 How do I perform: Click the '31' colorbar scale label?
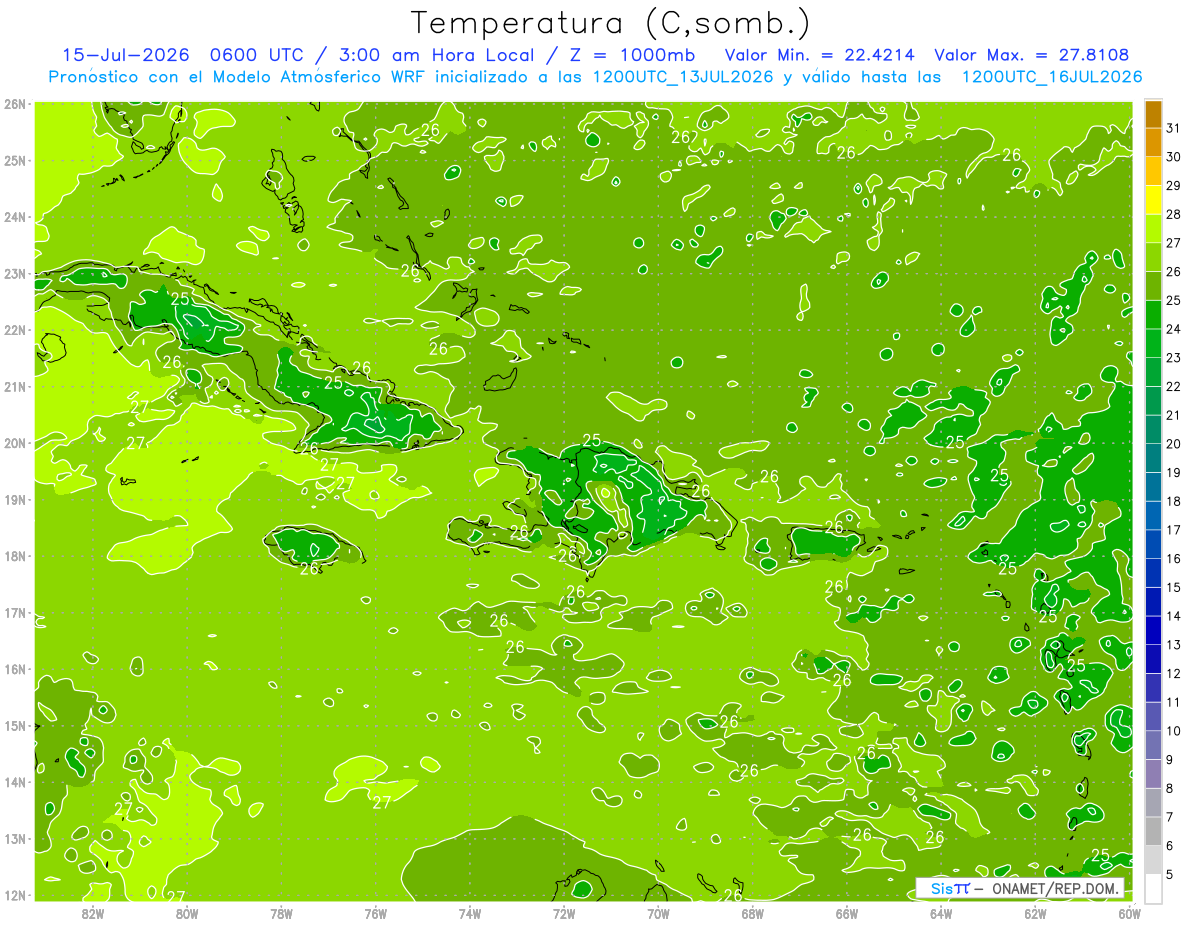coord(1174,128)
